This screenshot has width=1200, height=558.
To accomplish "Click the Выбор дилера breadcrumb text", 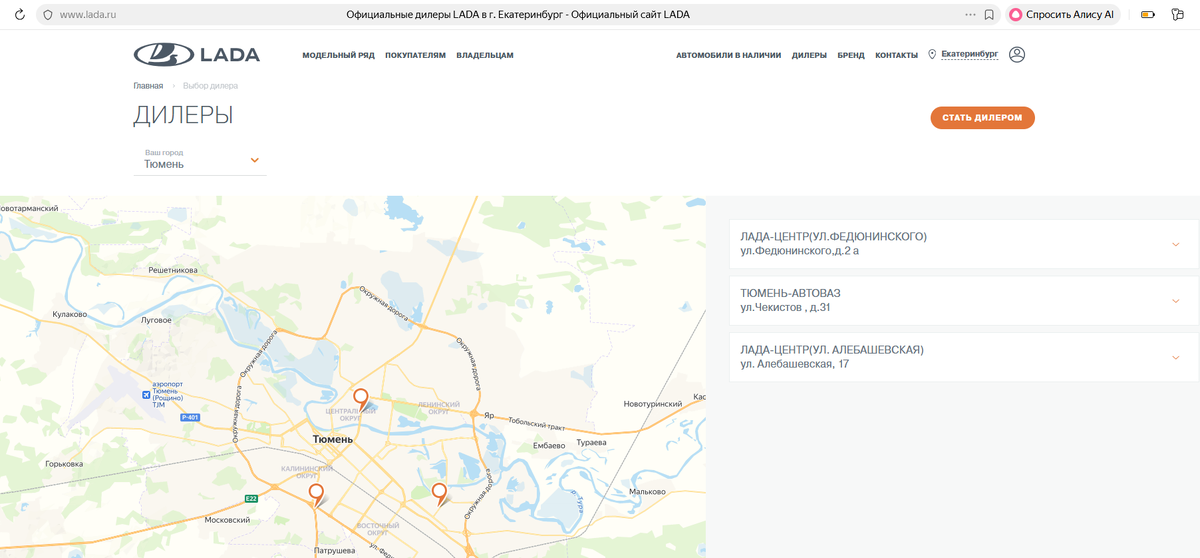I will pos(210,86).
